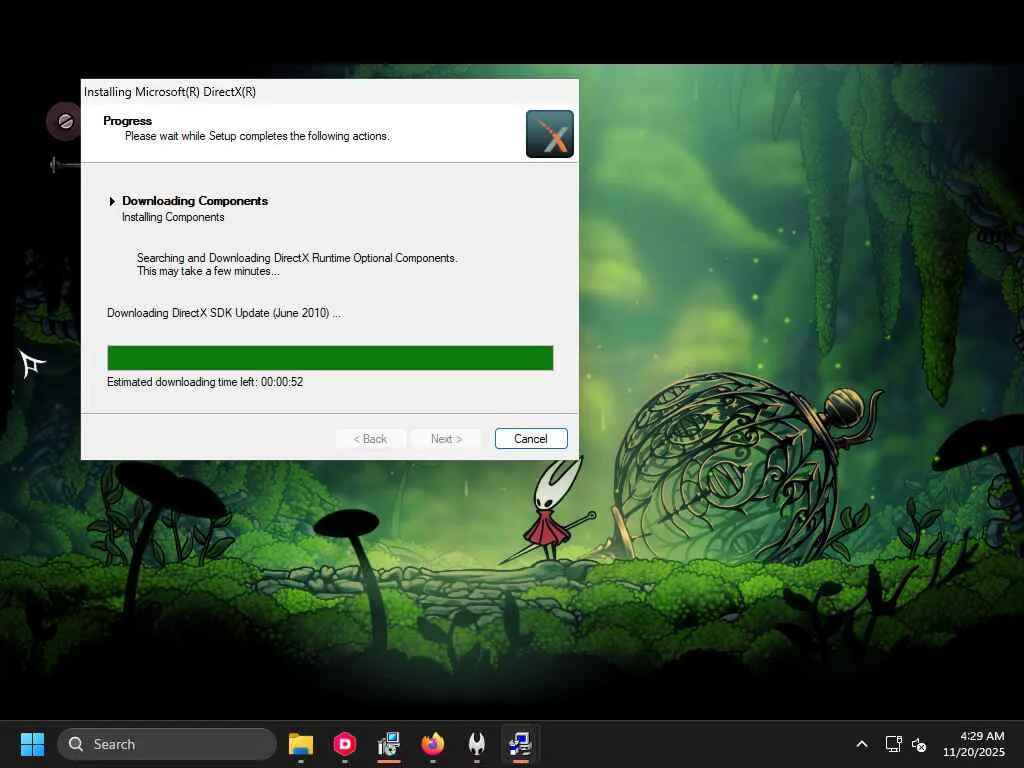
Task: Click the "Installing Microsoft(R) DirectX(R)" title bar
Action: pos(330,91)
